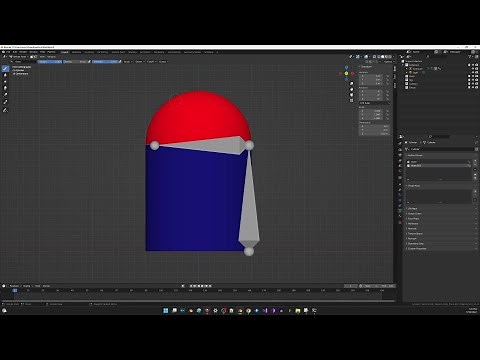Select the Gradient weight tool
Image resolution: width=480 pixels, height=360 pixels.
pos(5,95)
